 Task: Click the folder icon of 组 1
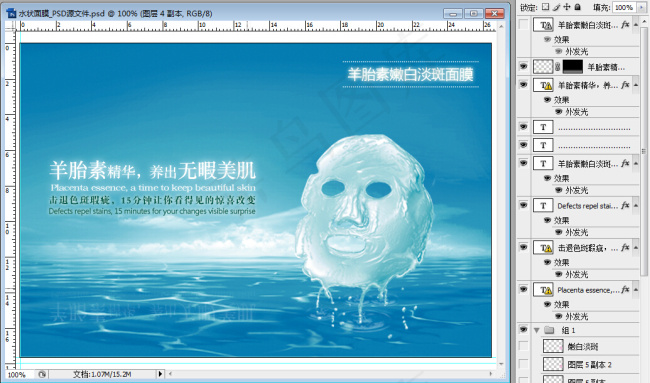549,330
